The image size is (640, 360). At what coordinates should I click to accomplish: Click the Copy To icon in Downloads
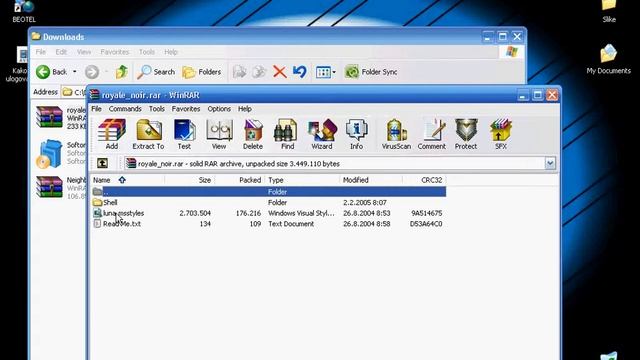[x=259, y=72]
